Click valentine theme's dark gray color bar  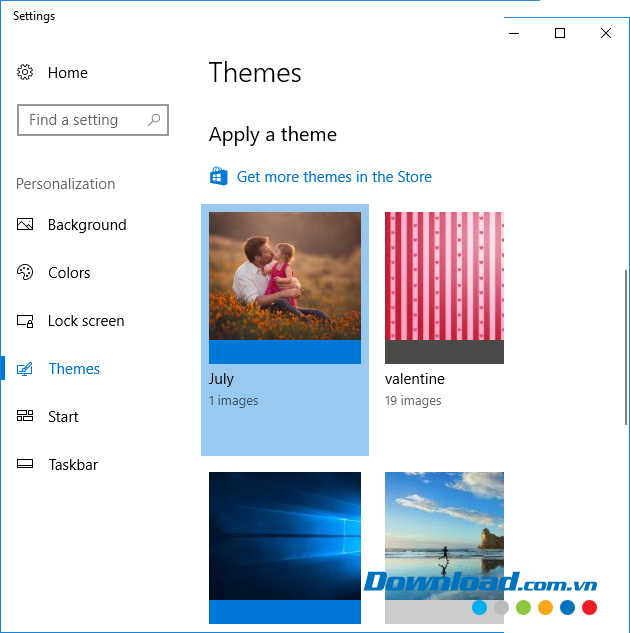point(444,352)
